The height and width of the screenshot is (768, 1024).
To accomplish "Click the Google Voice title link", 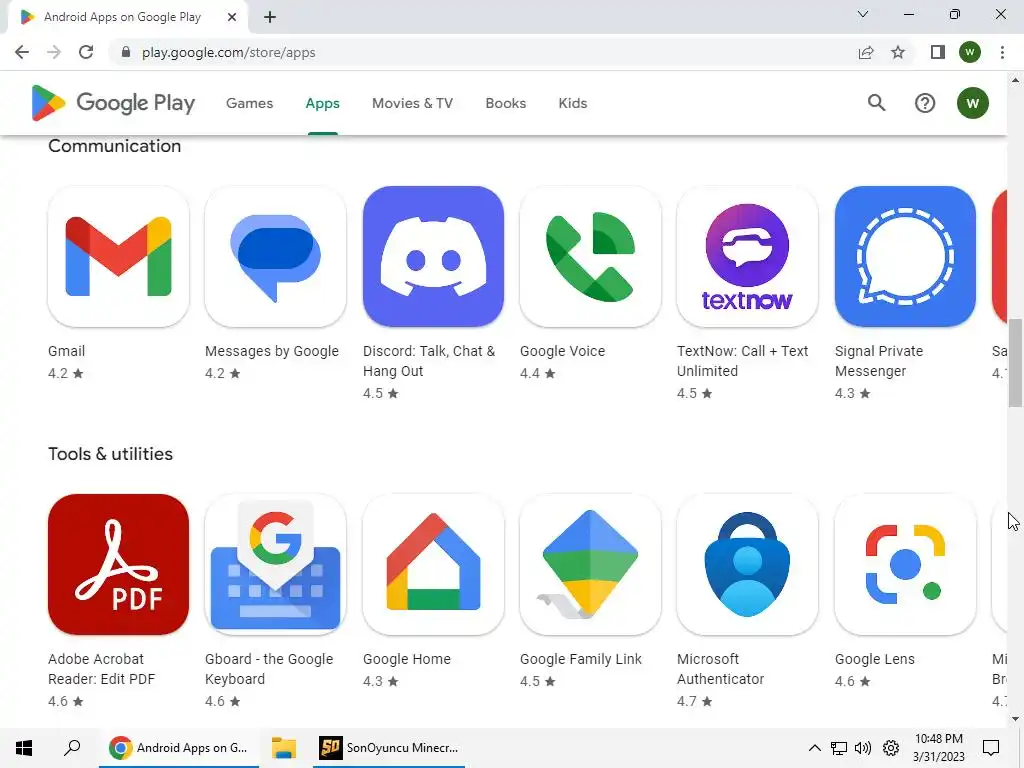I will (562, 351).
